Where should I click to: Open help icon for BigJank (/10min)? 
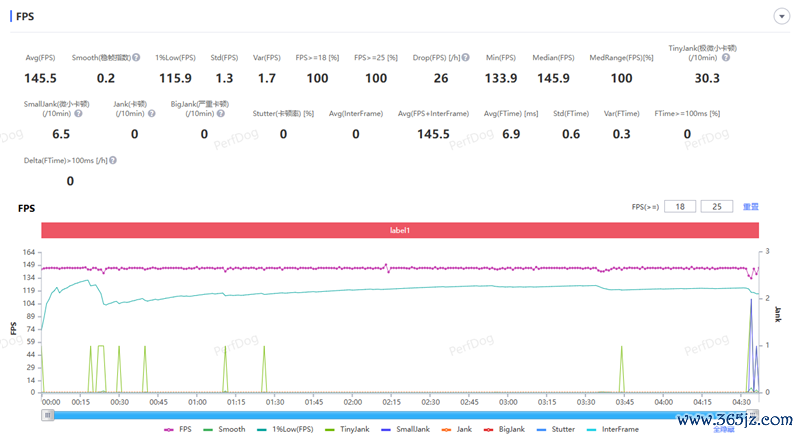coord(220,114)
